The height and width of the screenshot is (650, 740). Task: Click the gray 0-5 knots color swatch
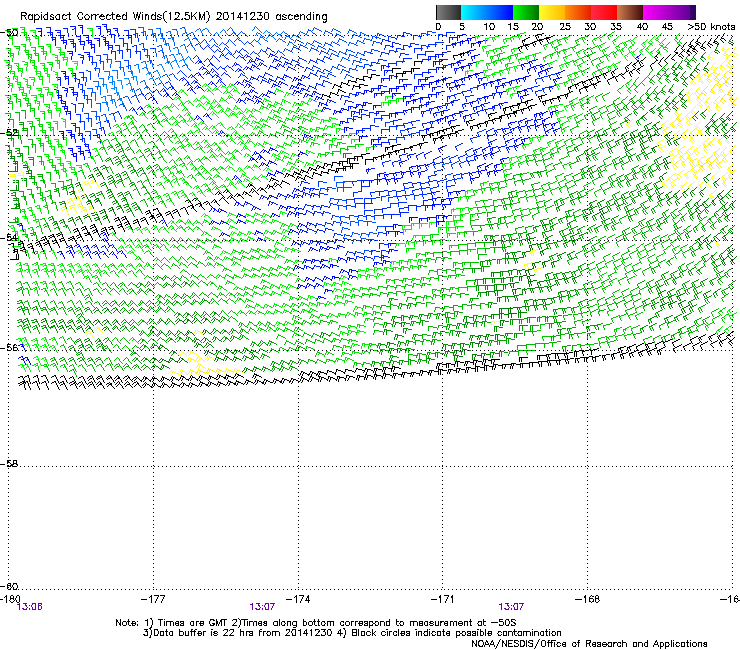pyautogui.click(x=449, y=12)
